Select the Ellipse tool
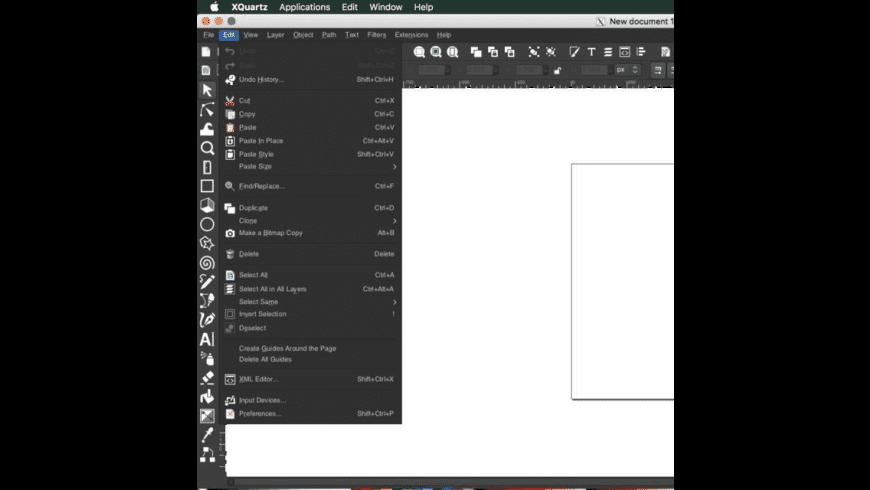 point(207,224)
